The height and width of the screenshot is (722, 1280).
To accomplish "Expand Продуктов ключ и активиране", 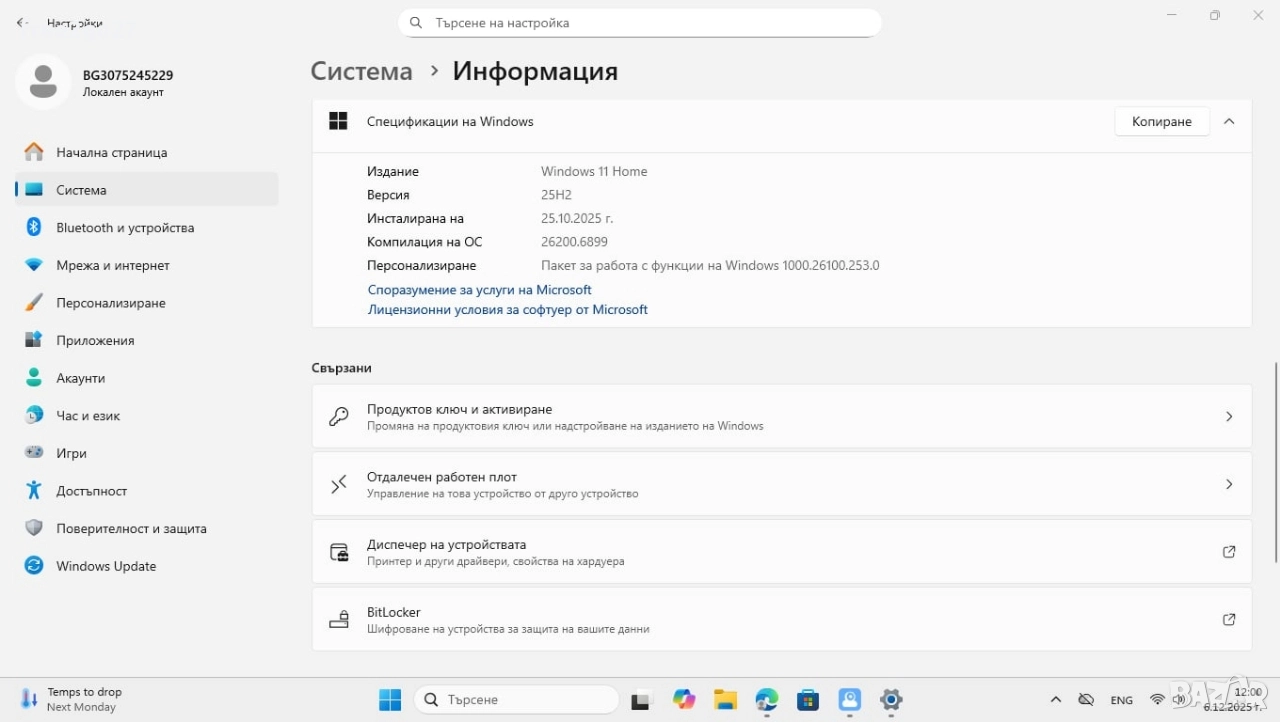I will click(x=781, y=416).
